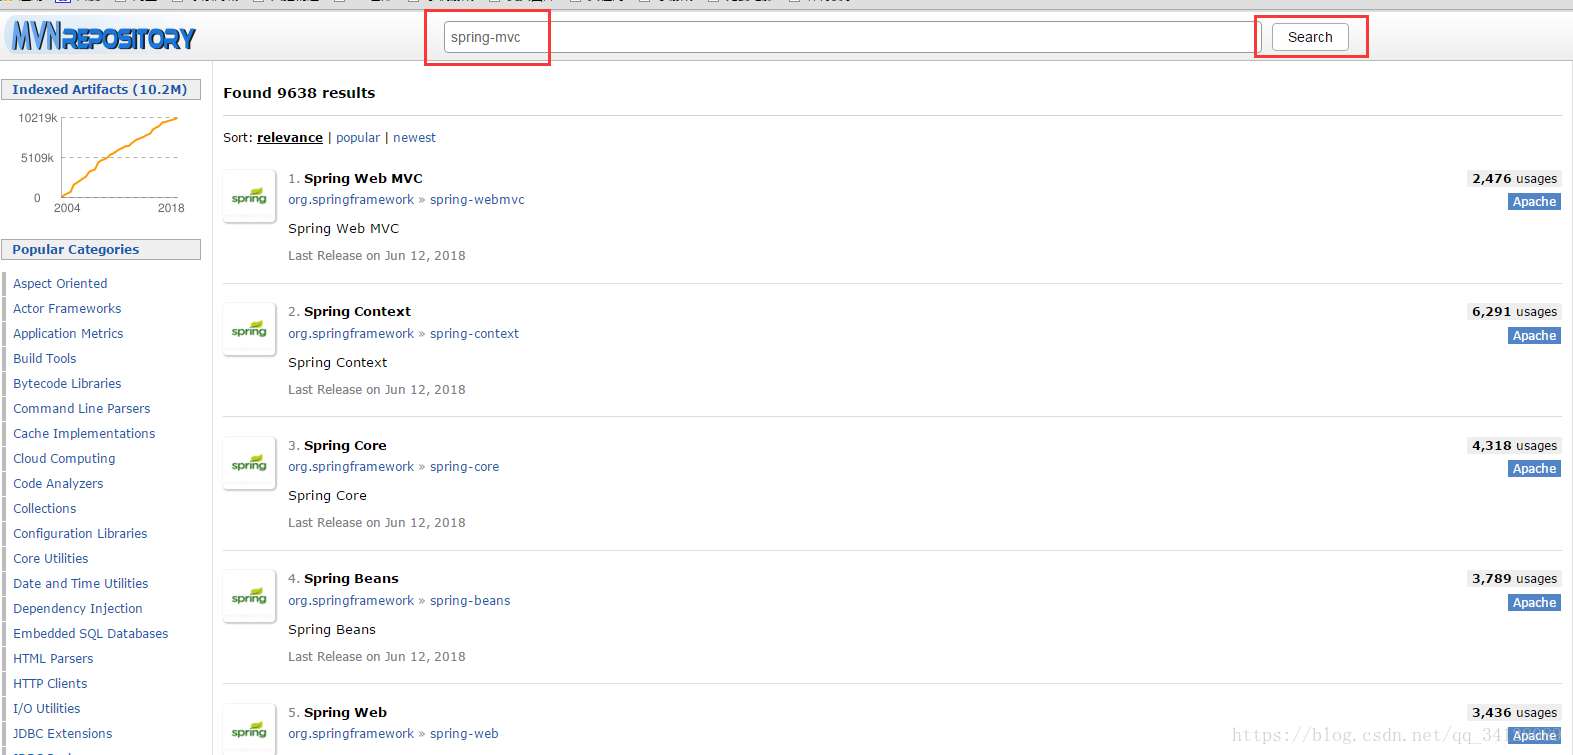Viewport: 1573px width, 755px height.
Task: Click the 6,291 usages link
Action: (1514, 312)
